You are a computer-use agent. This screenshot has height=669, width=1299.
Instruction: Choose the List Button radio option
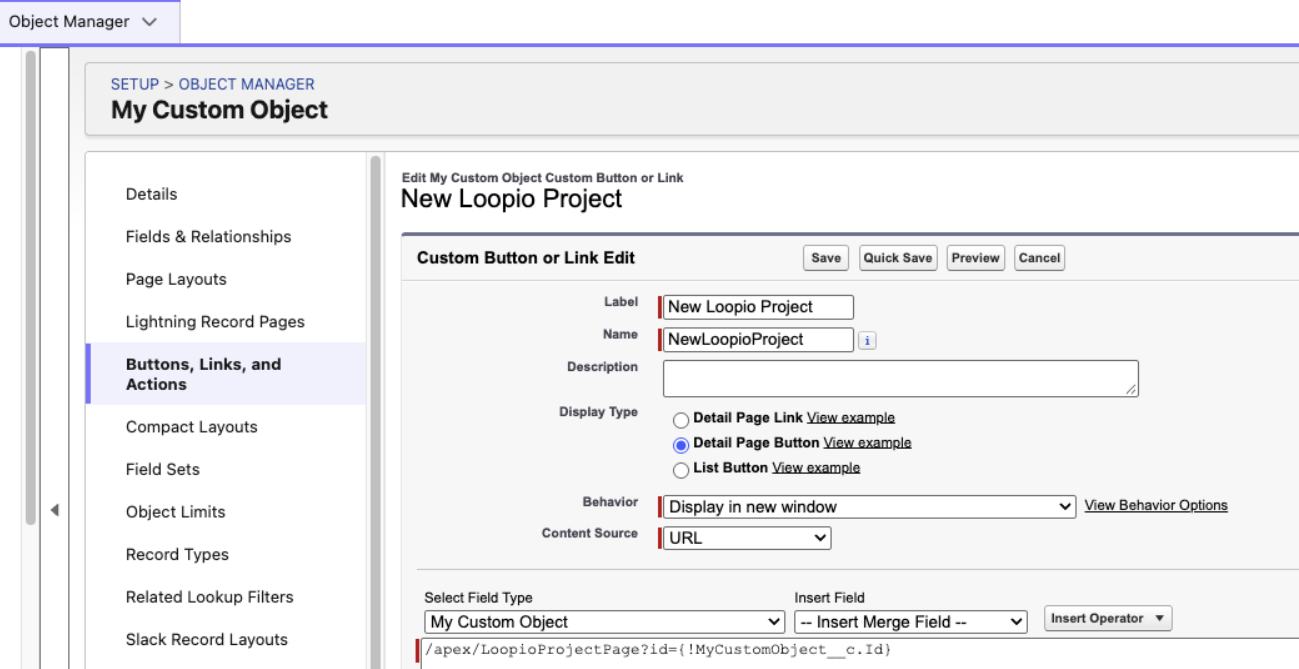pyautogui.click(x=681, y=470)
